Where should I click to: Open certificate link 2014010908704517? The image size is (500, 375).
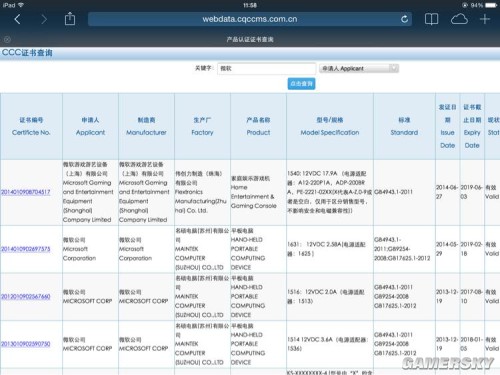click(26, 192)
